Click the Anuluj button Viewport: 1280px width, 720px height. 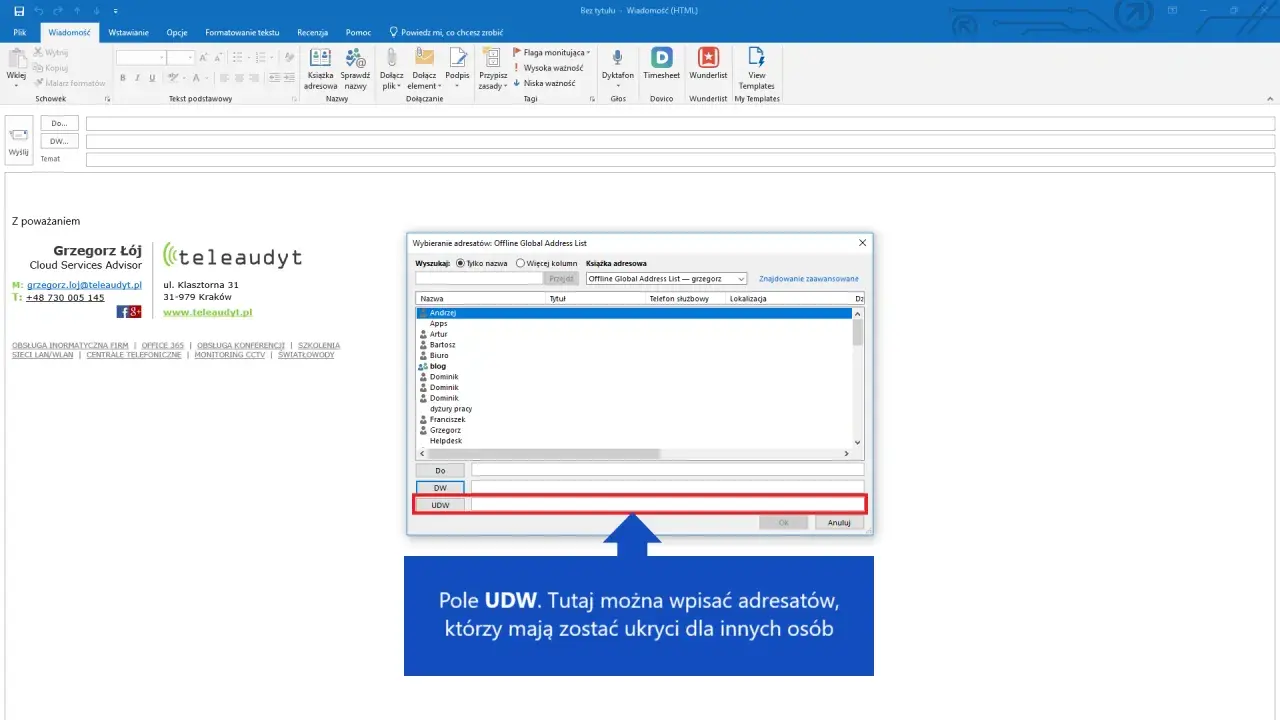click(x=839, y=522)
